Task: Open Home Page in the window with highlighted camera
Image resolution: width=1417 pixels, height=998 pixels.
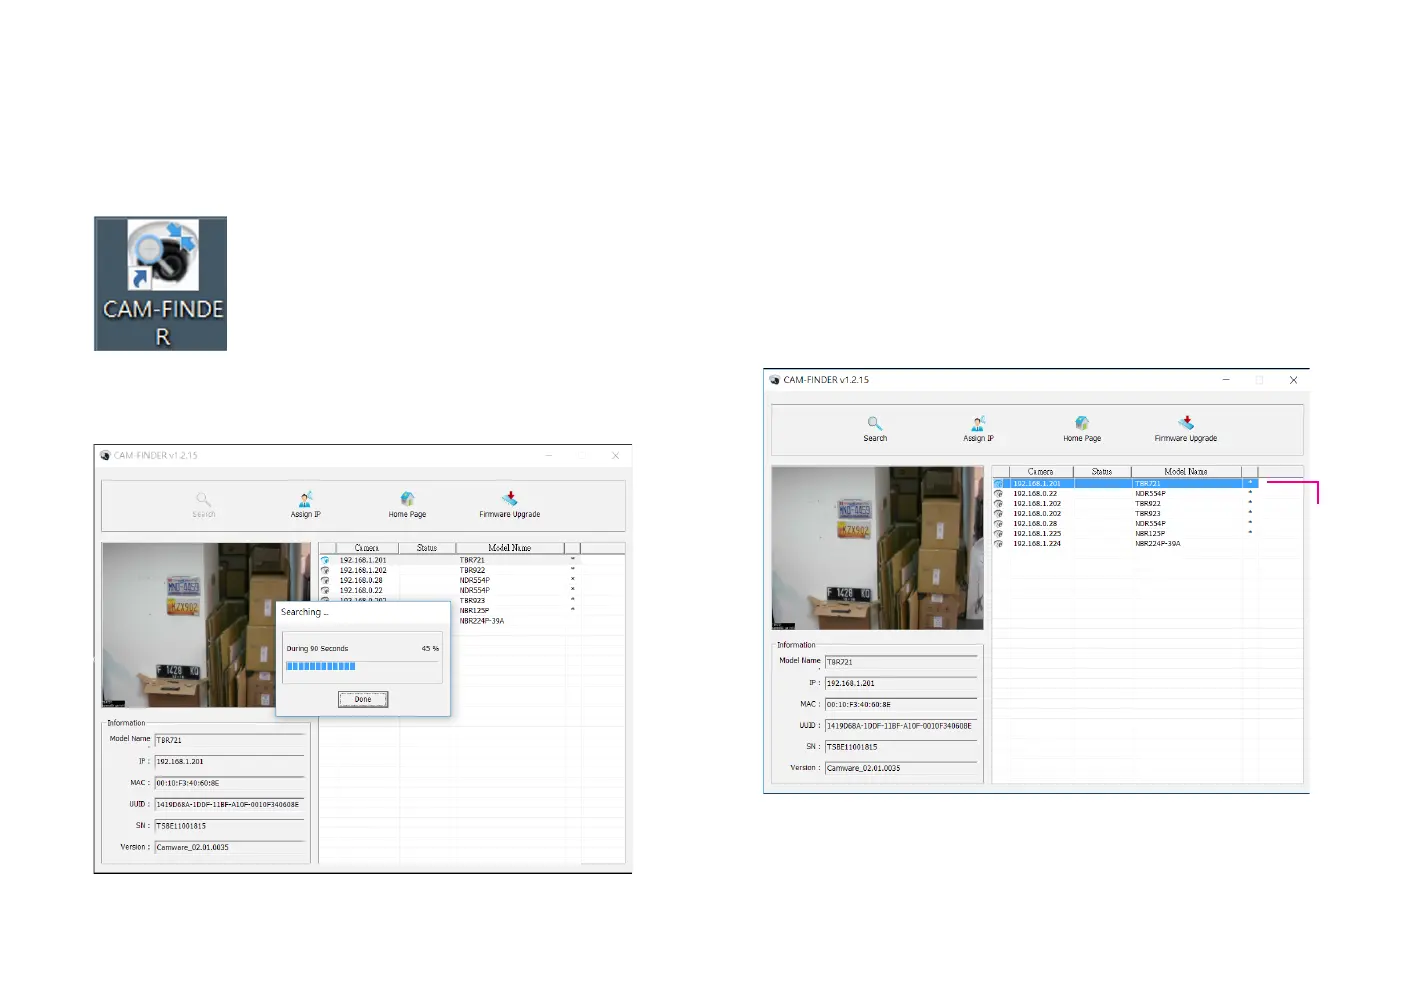Action: pyautogui.click(x=1082, y=427)
